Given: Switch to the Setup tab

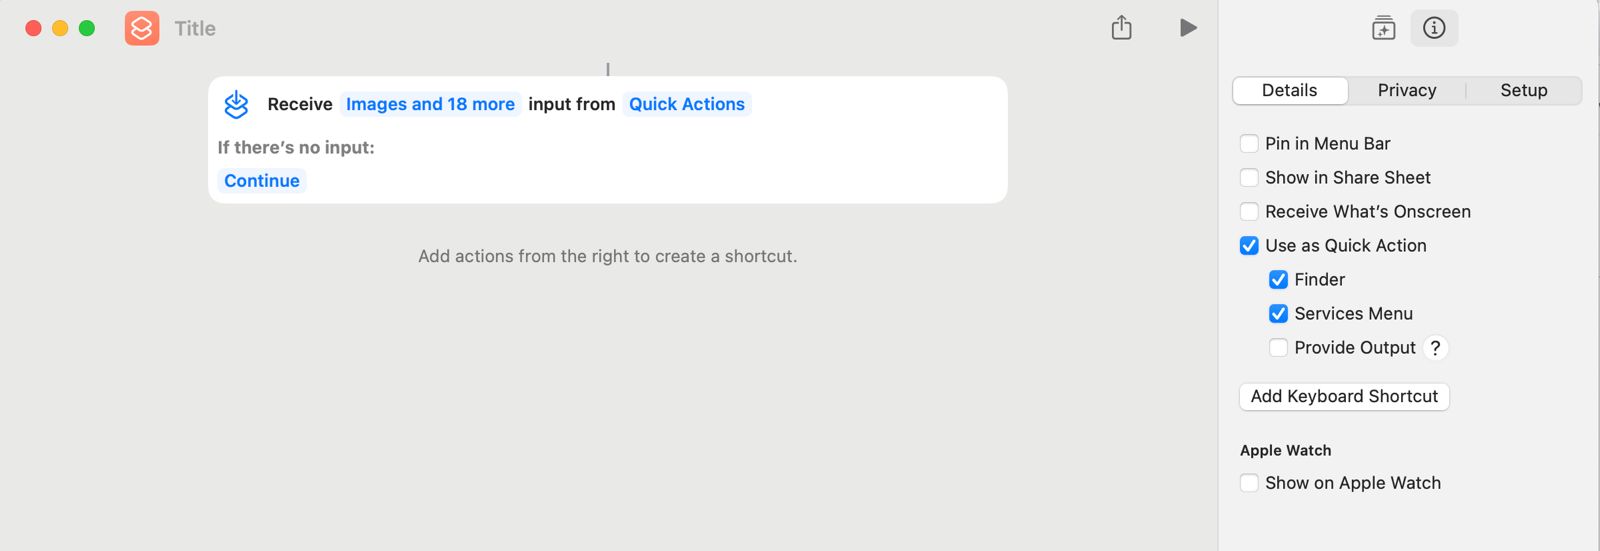Looking at the screenshot, I should point(1523,91).
